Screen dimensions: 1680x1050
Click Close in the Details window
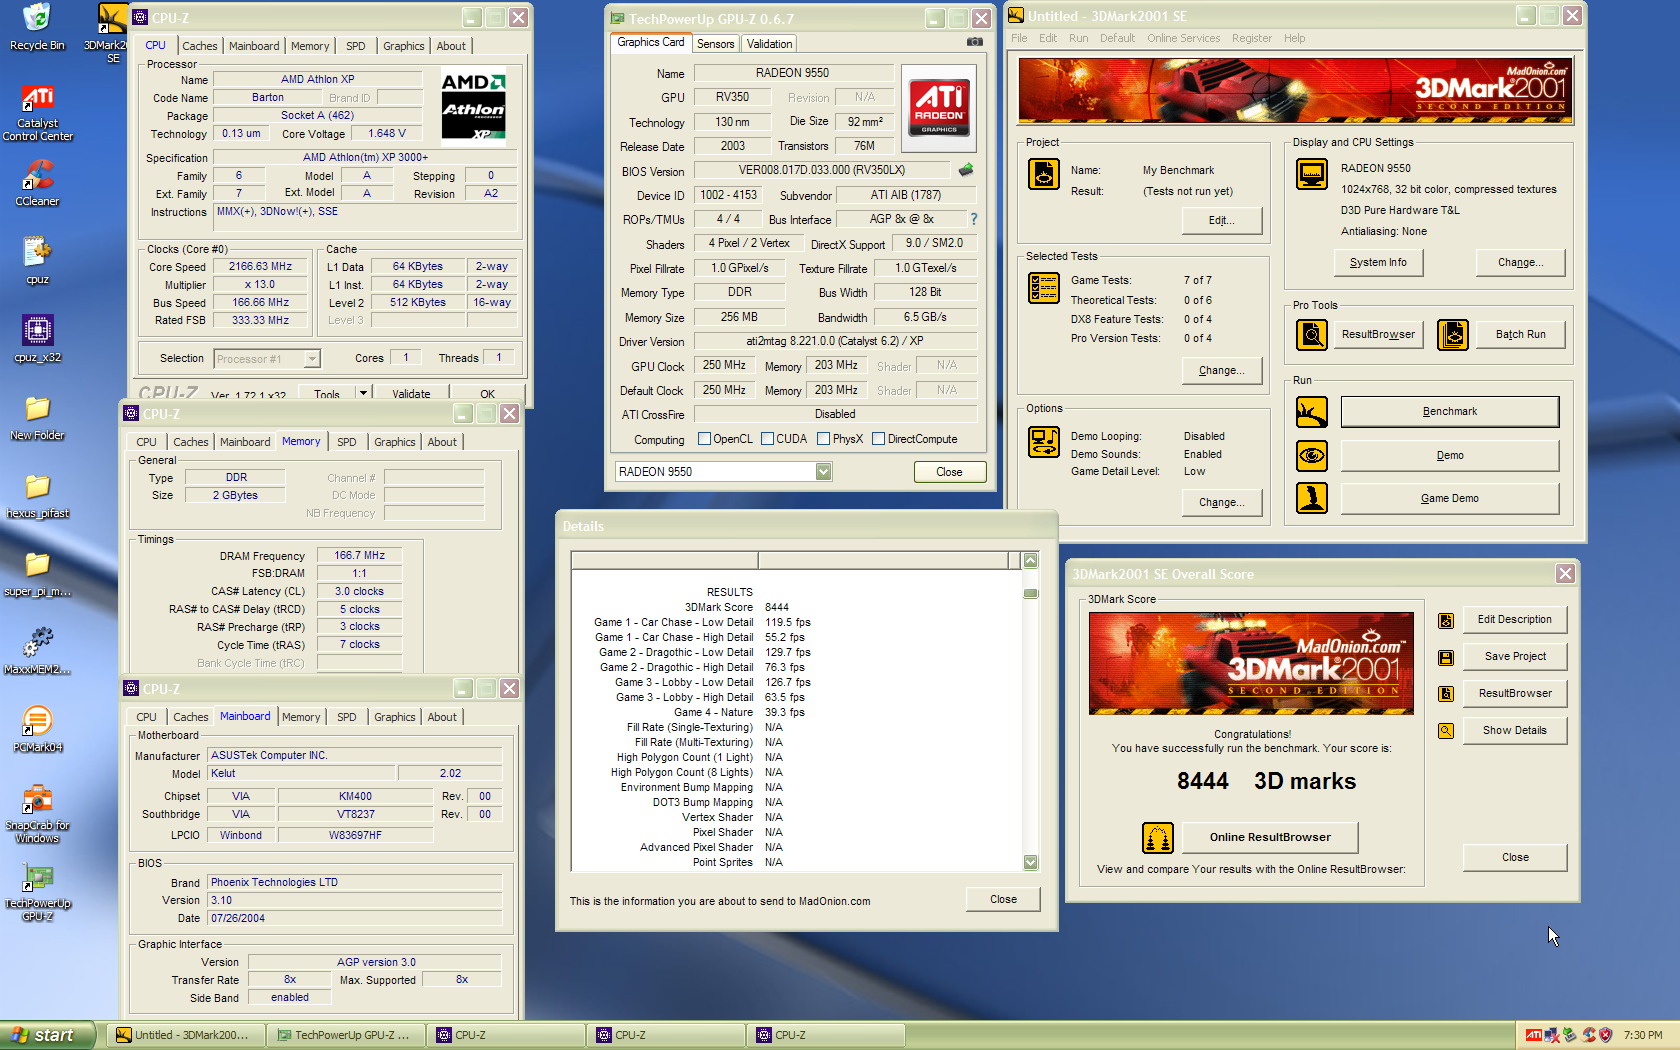click(x=1003, y=899)
